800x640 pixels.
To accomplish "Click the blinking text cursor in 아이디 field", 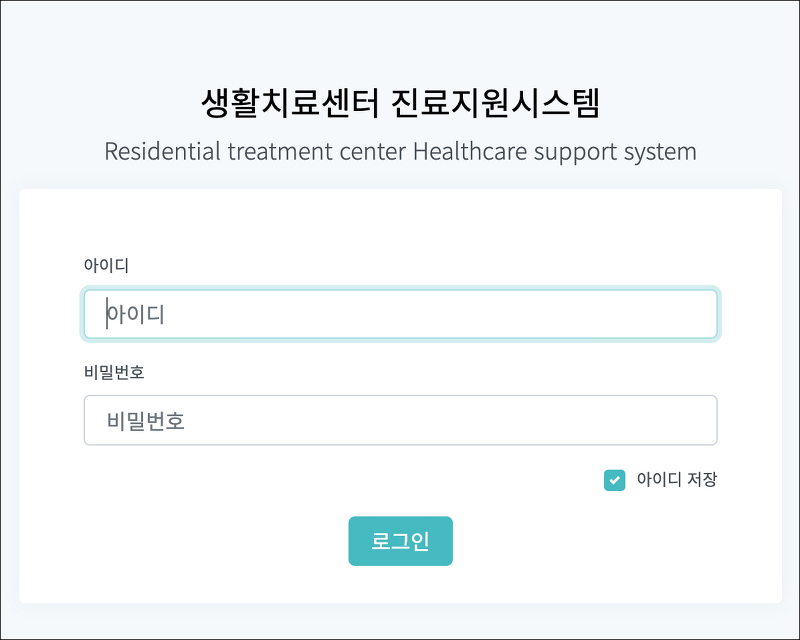I will 107,313.
